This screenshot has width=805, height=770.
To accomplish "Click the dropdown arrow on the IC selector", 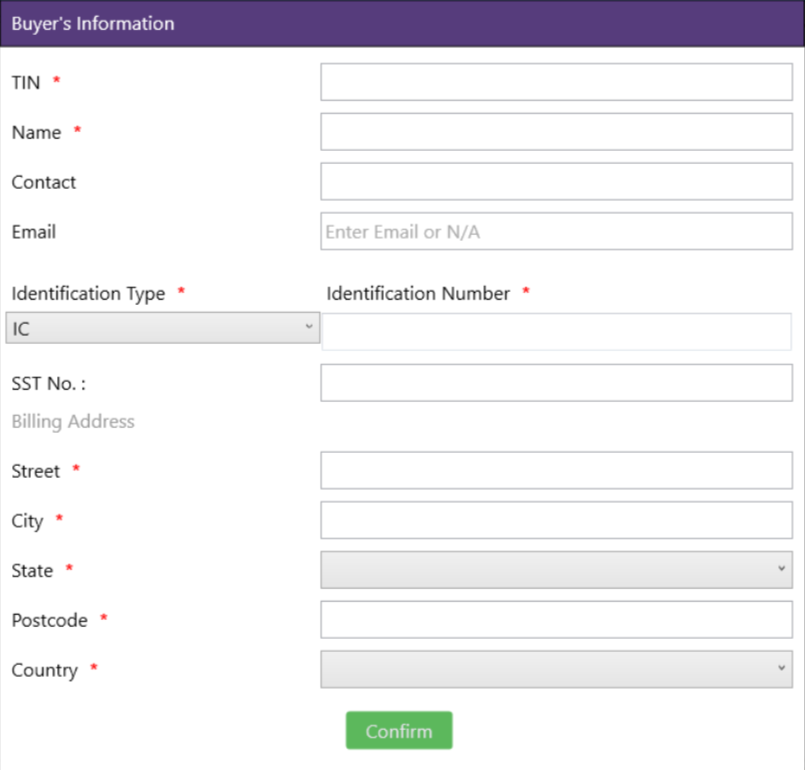I will coord(308,327).
